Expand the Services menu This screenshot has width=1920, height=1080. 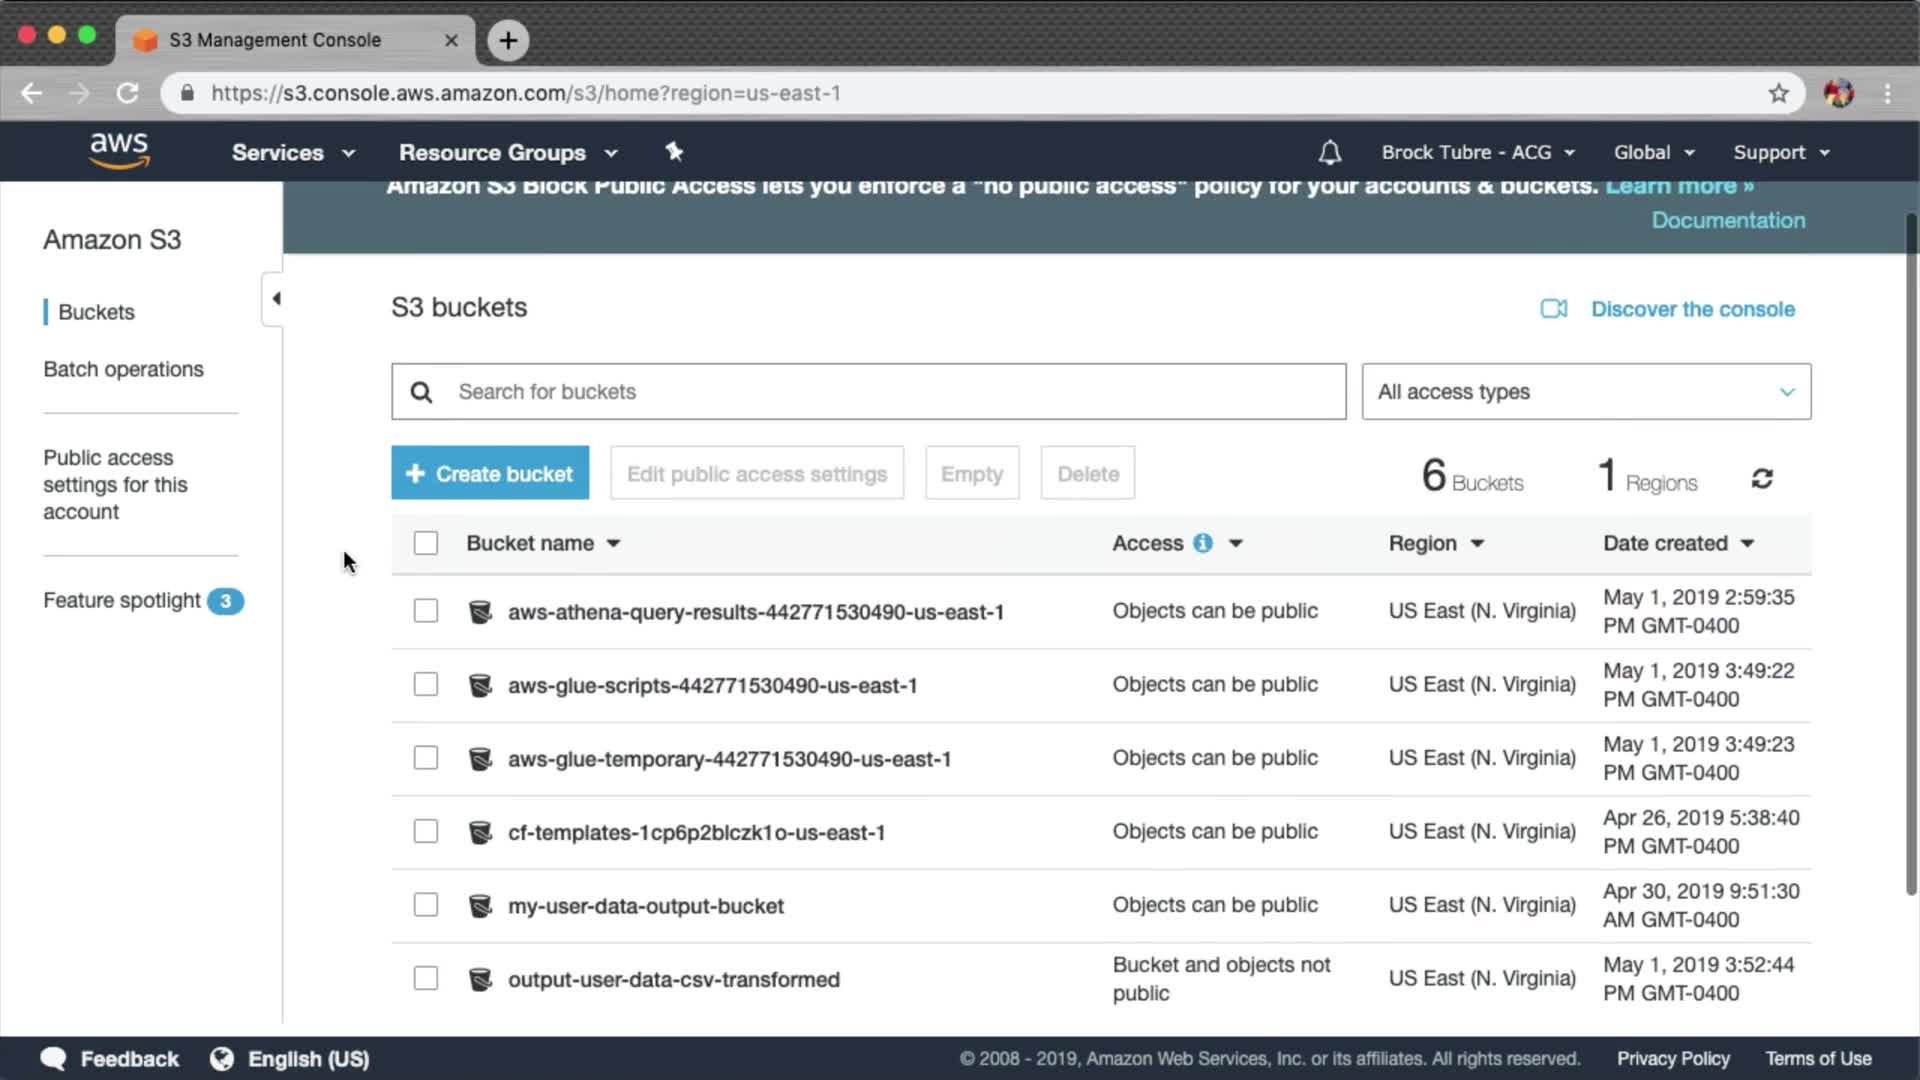point(292,153)
